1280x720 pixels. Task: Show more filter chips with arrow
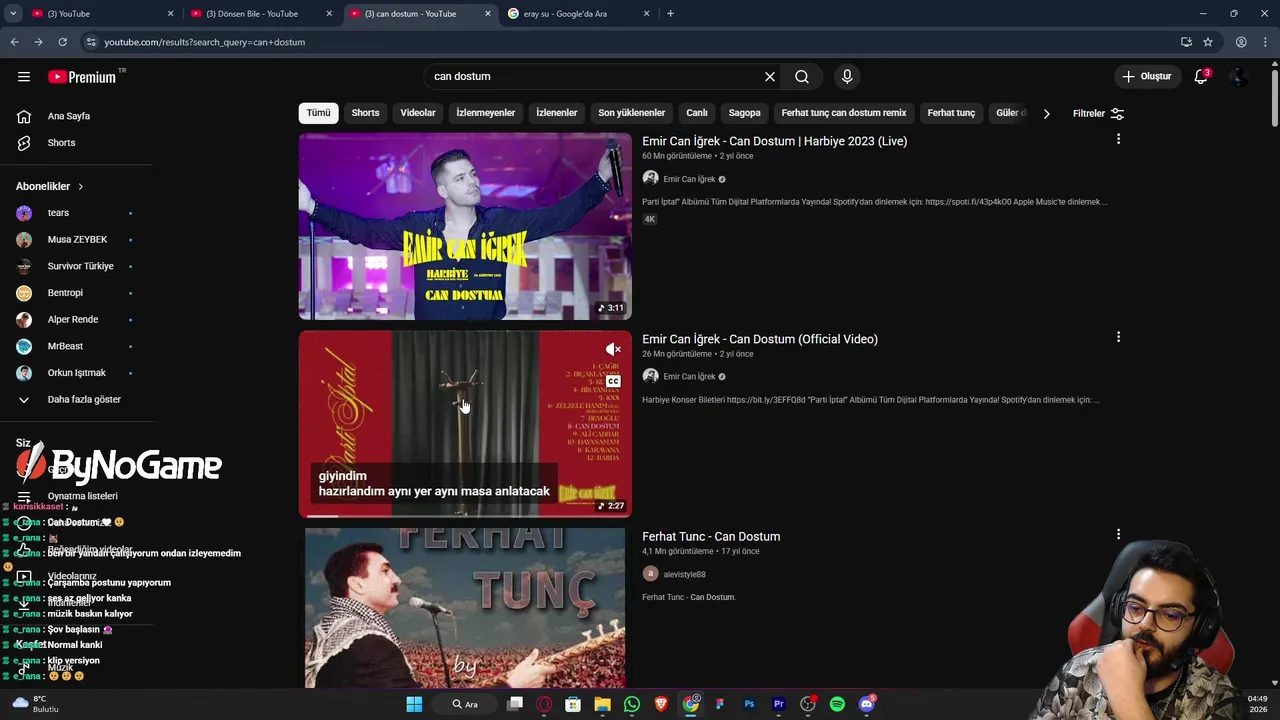(x=1046, y=114)
